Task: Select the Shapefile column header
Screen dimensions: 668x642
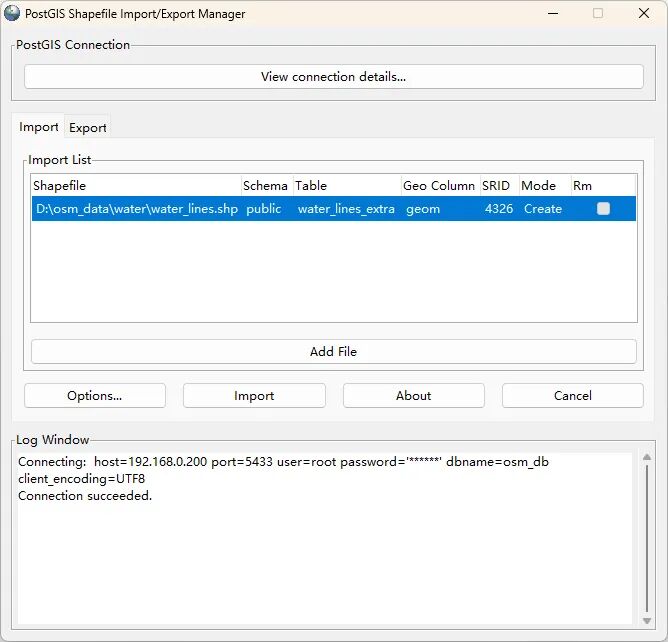Action: pos(136,186)
